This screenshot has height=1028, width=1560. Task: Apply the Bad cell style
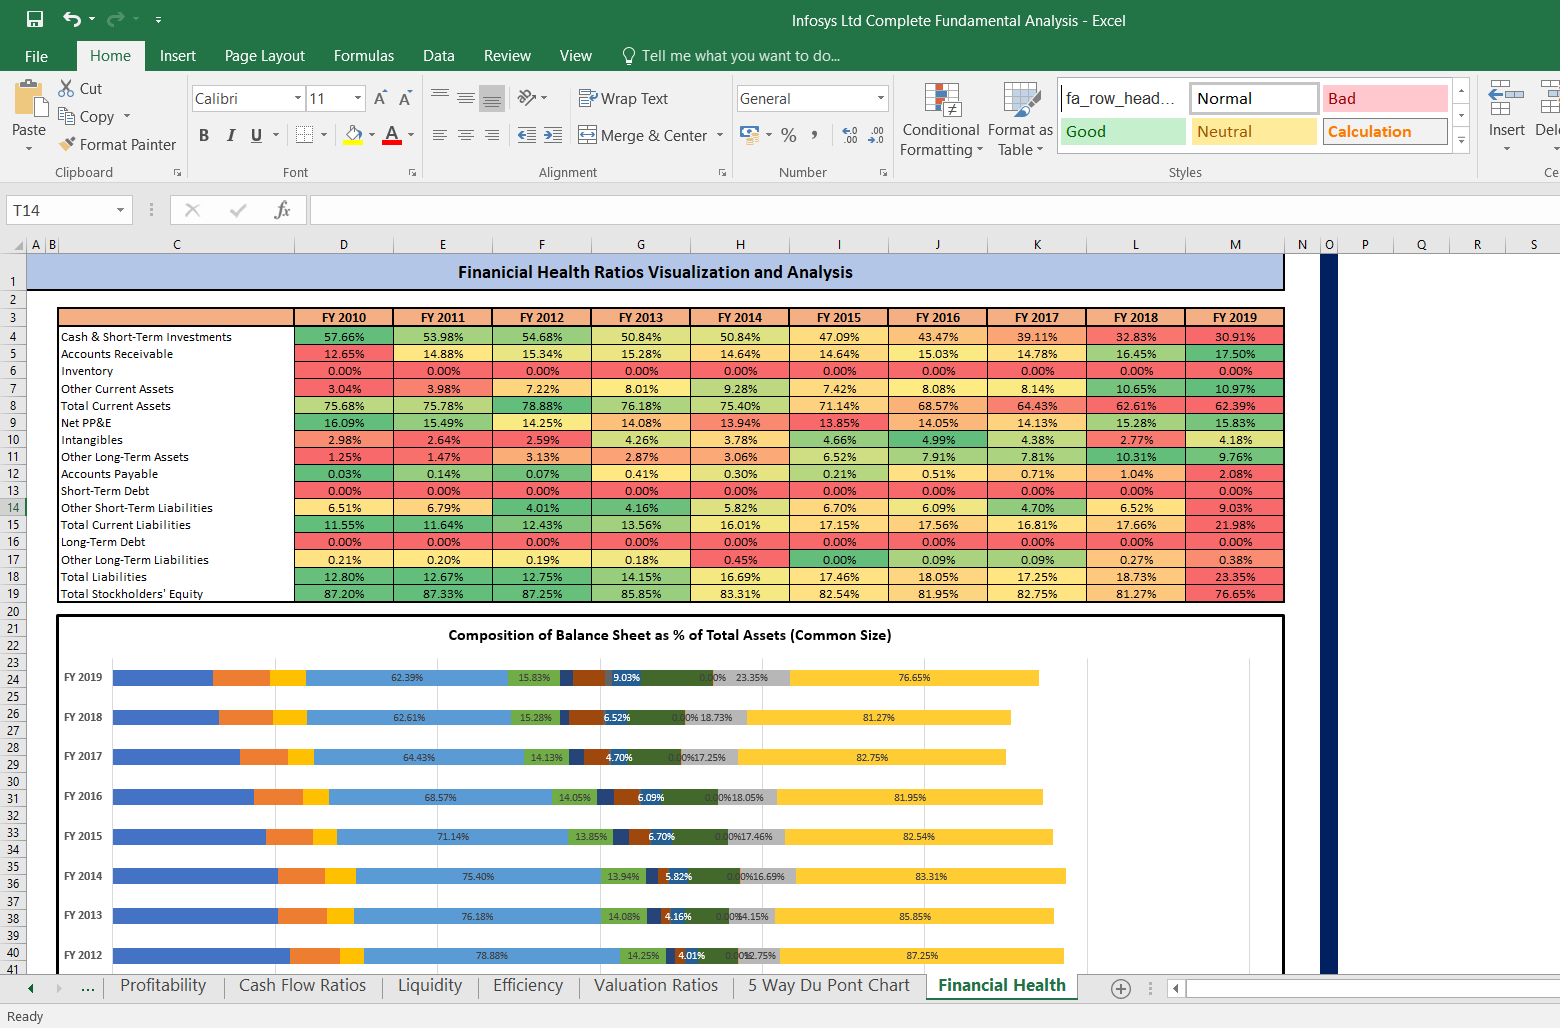pos(1385,98)
